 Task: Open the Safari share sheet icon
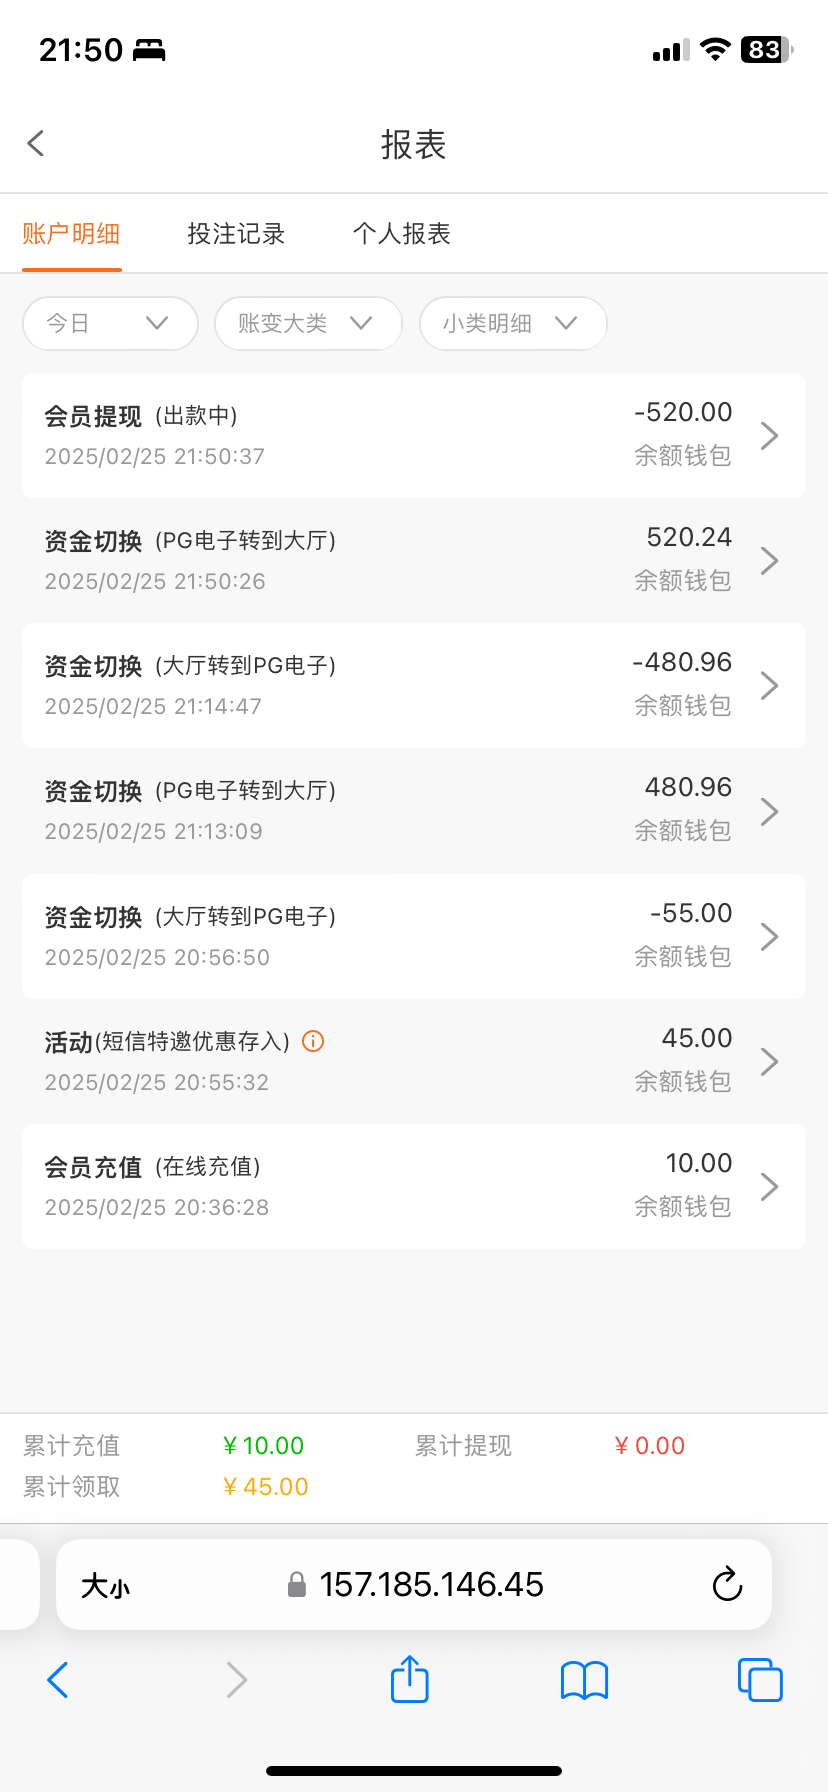[x=409, y=1679]
